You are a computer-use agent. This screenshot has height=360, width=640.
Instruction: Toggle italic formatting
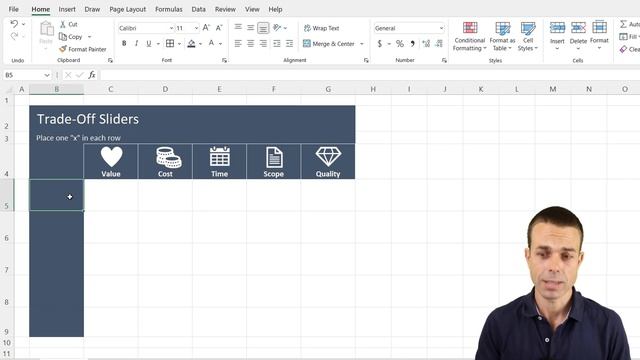[x=136, y=43]
